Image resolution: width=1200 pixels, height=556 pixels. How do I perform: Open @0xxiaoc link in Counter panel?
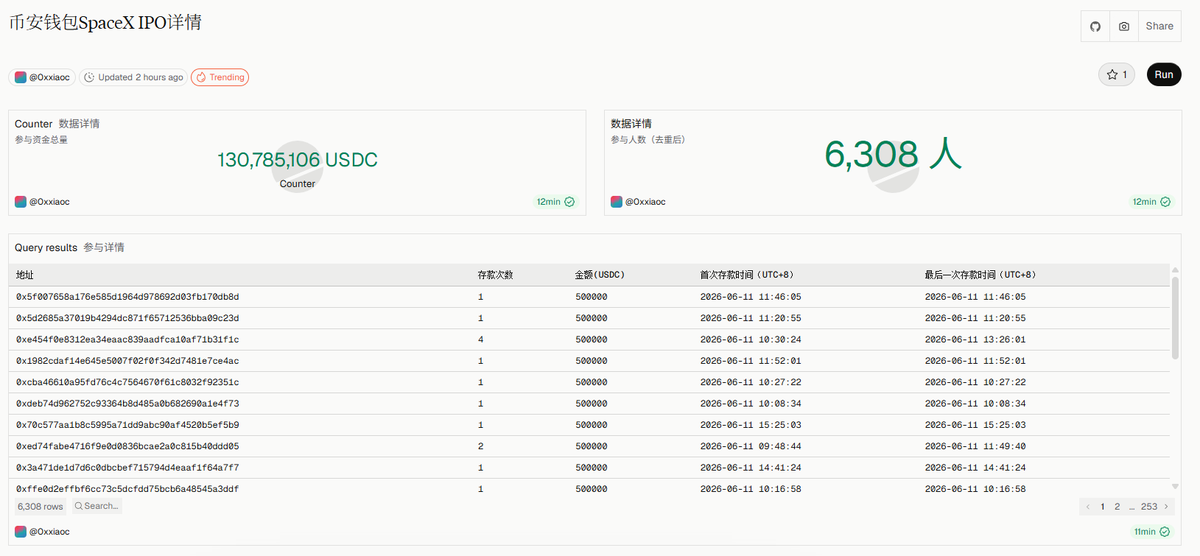point(50,202)
